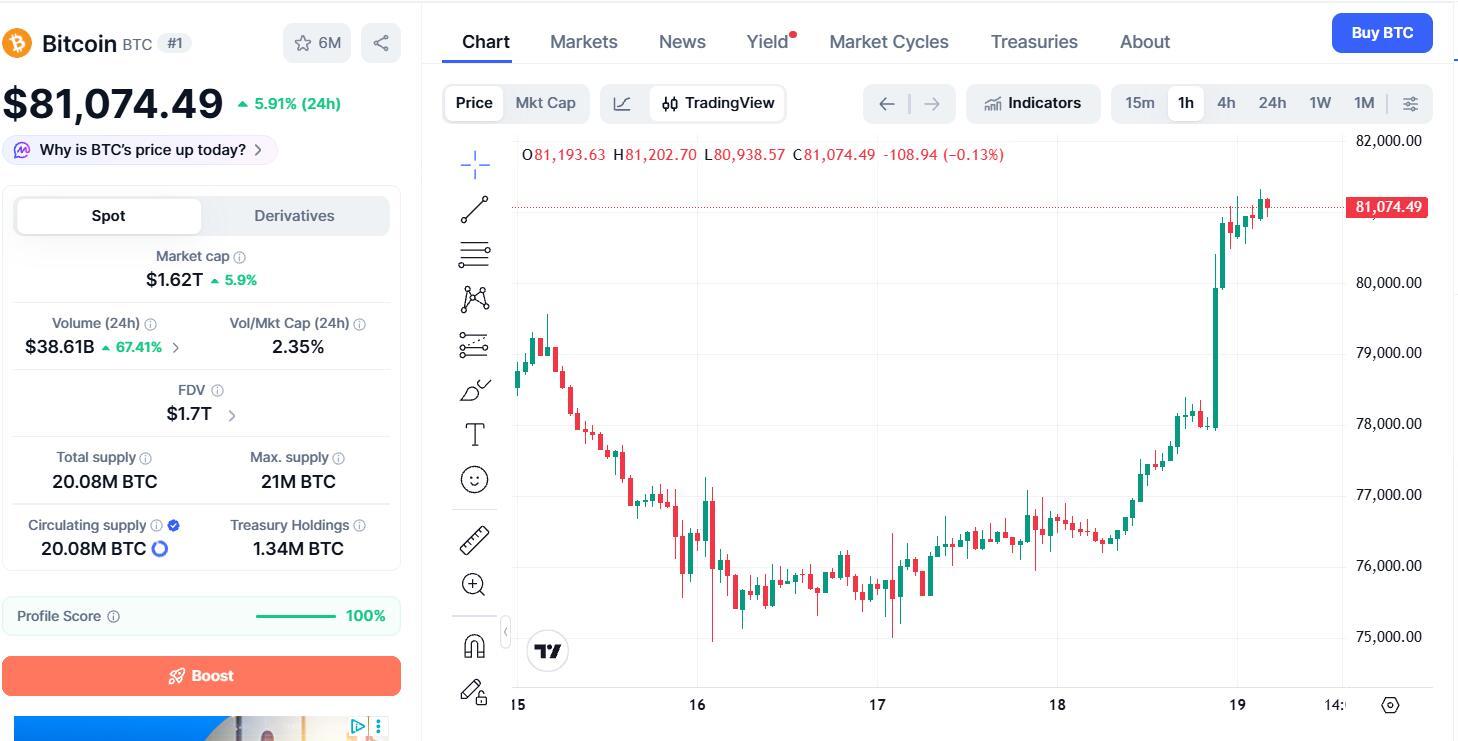The width and height of the screenshot is (1458, 741).
Task: Open the Markets tab
Action: (x=584, y=42)
